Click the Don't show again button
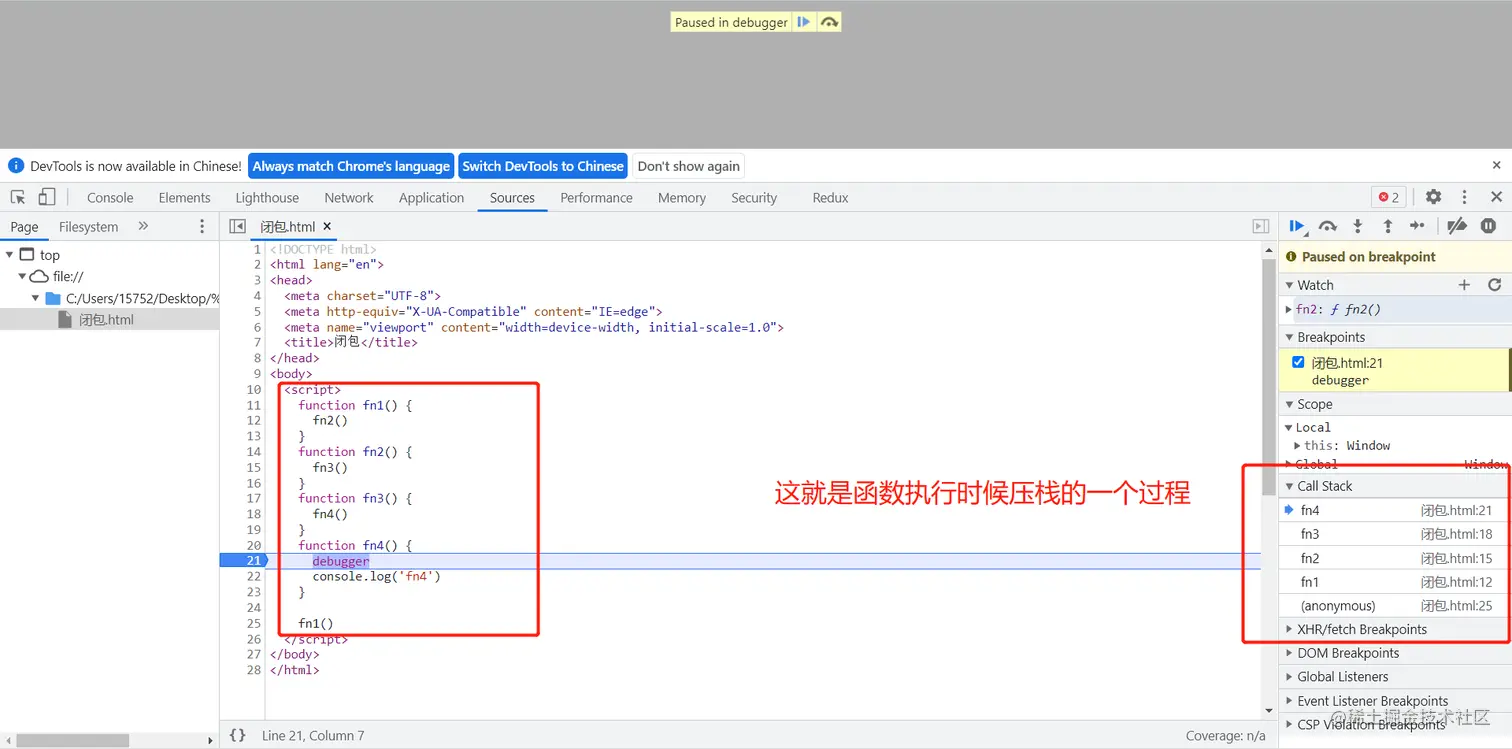The image size is (1512, 749). click(689, 166)
